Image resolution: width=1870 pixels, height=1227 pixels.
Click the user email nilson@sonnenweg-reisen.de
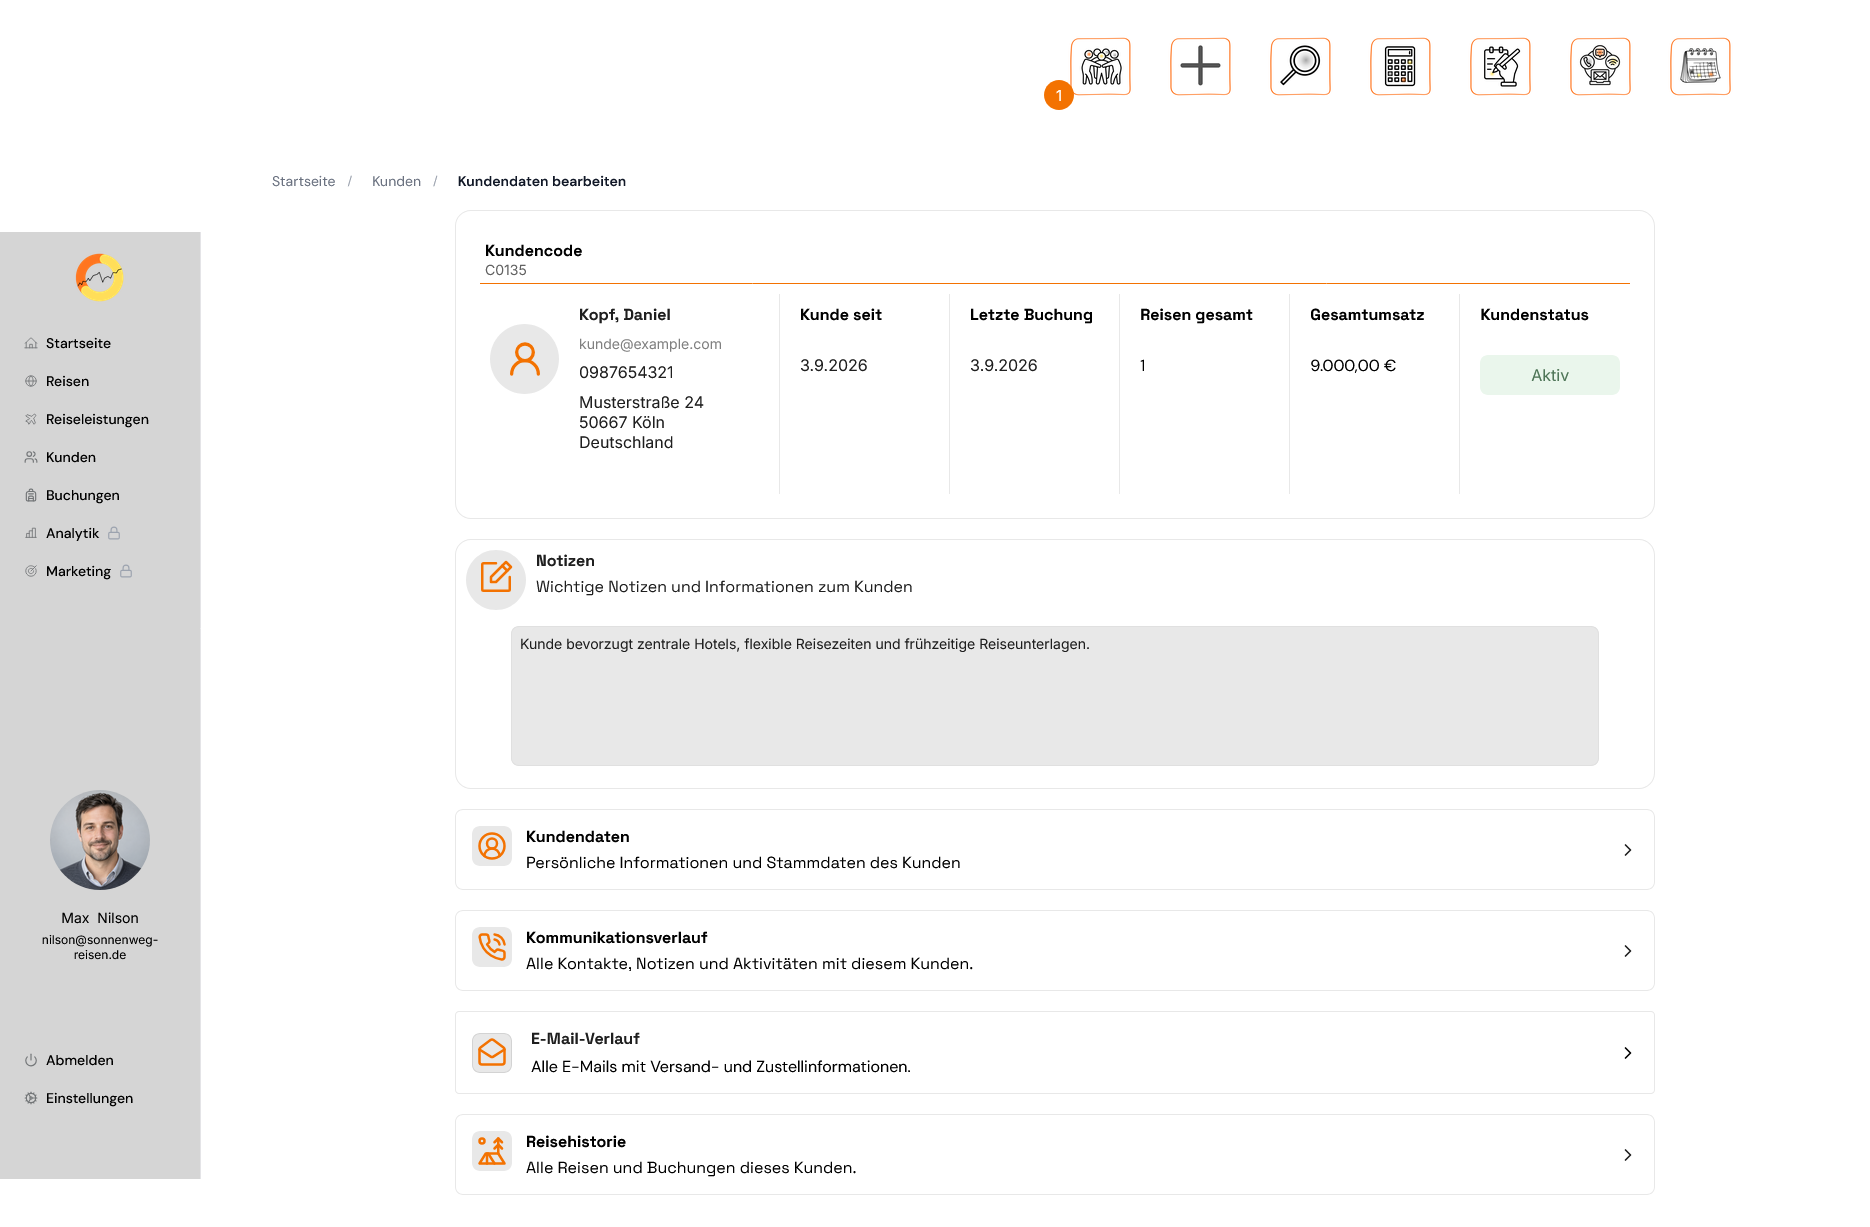point(100,947)
